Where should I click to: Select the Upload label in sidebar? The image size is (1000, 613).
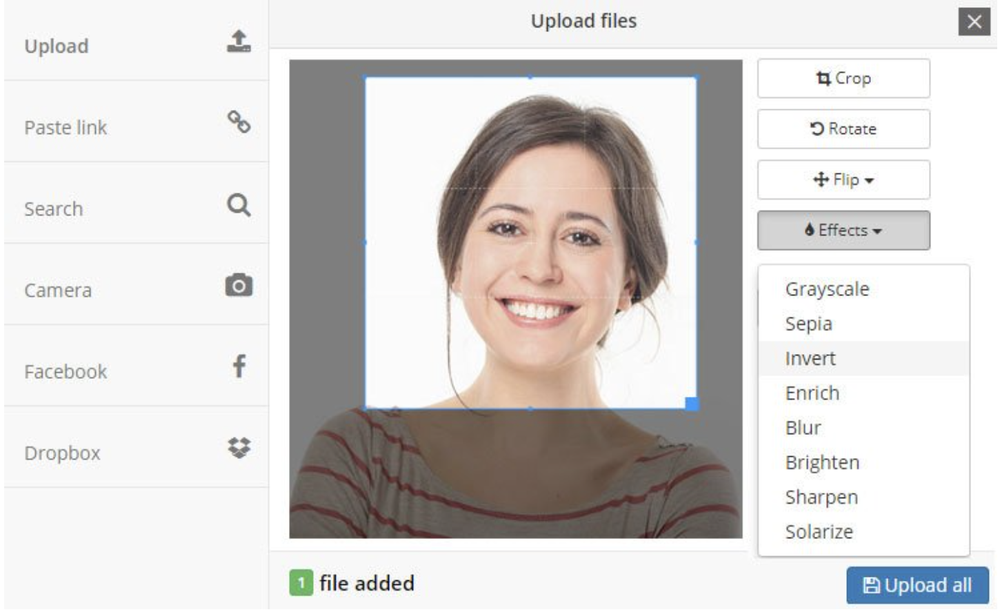click(x=56, y=47)
